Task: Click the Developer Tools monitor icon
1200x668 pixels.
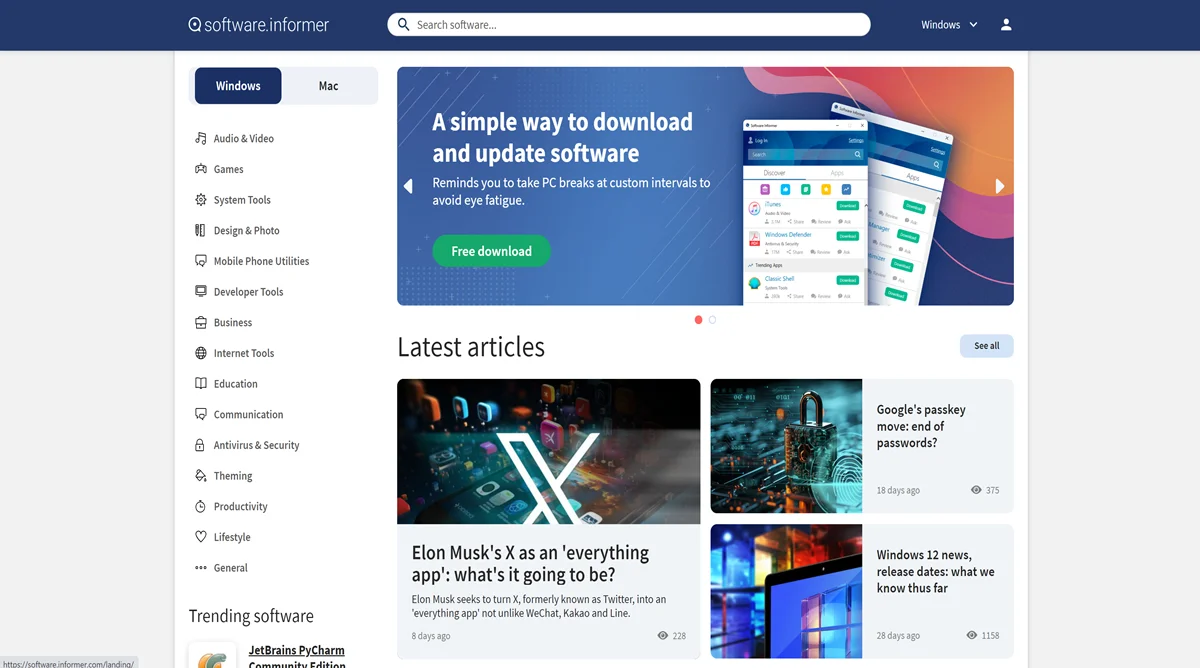Action: point(201,292)
